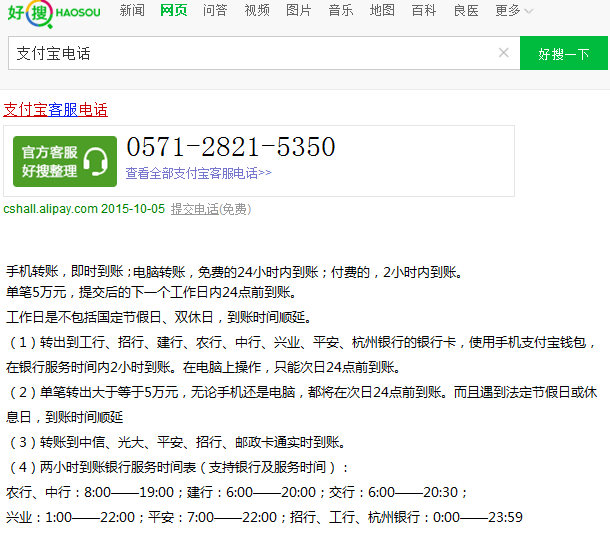The image size is (610, 540).
Task: Go to the 图片 tab
Action: [299, 10]
